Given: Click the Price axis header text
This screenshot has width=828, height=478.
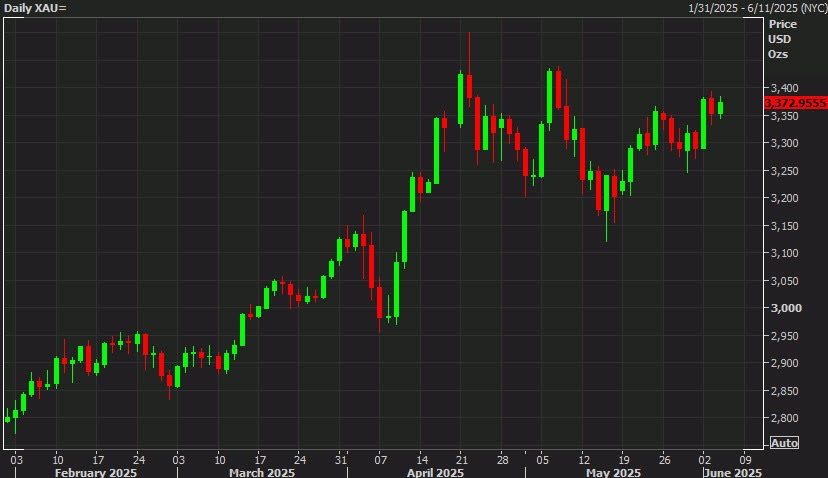Looking at the screenshot, I should [x=783, y=24].
